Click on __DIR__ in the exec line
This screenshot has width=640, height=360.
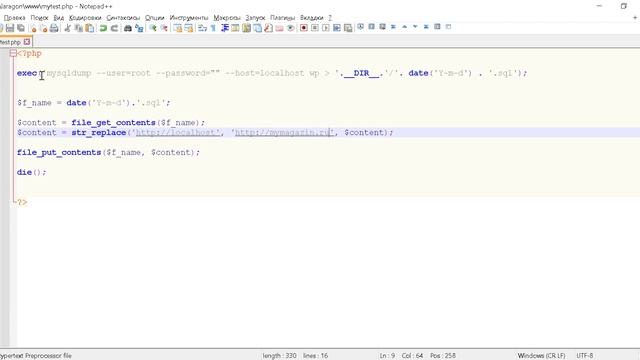[x=362, y=73]
